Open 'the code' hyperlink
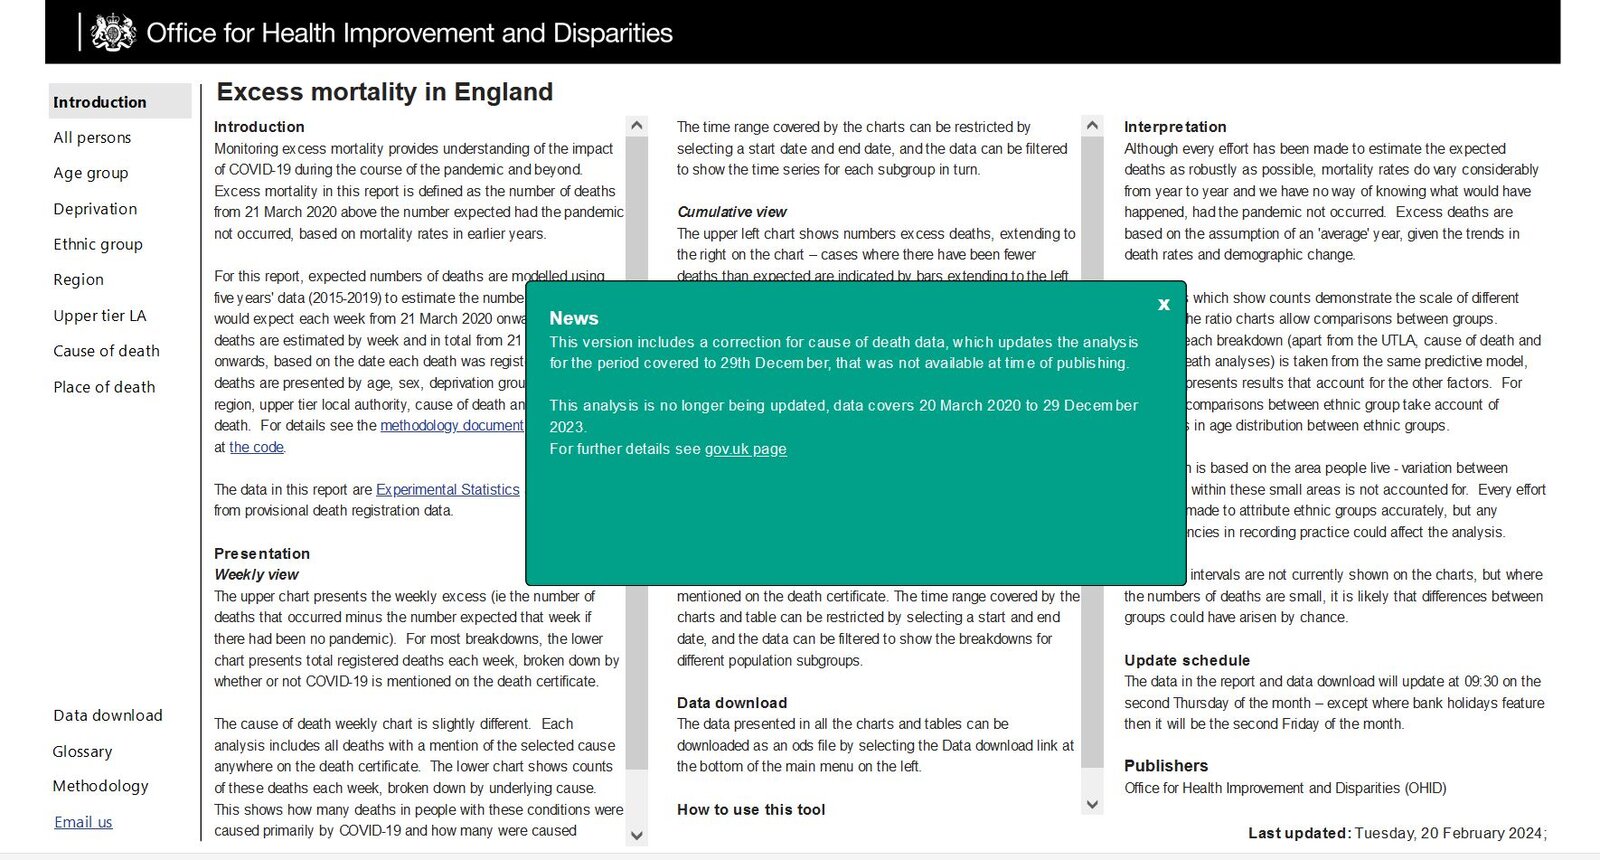1600x860 pixels. coord(256,447)
